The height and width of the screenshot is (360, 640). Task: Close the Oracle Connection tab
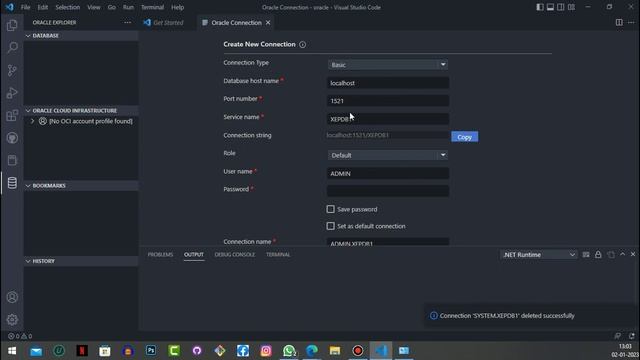pos(268,22)
